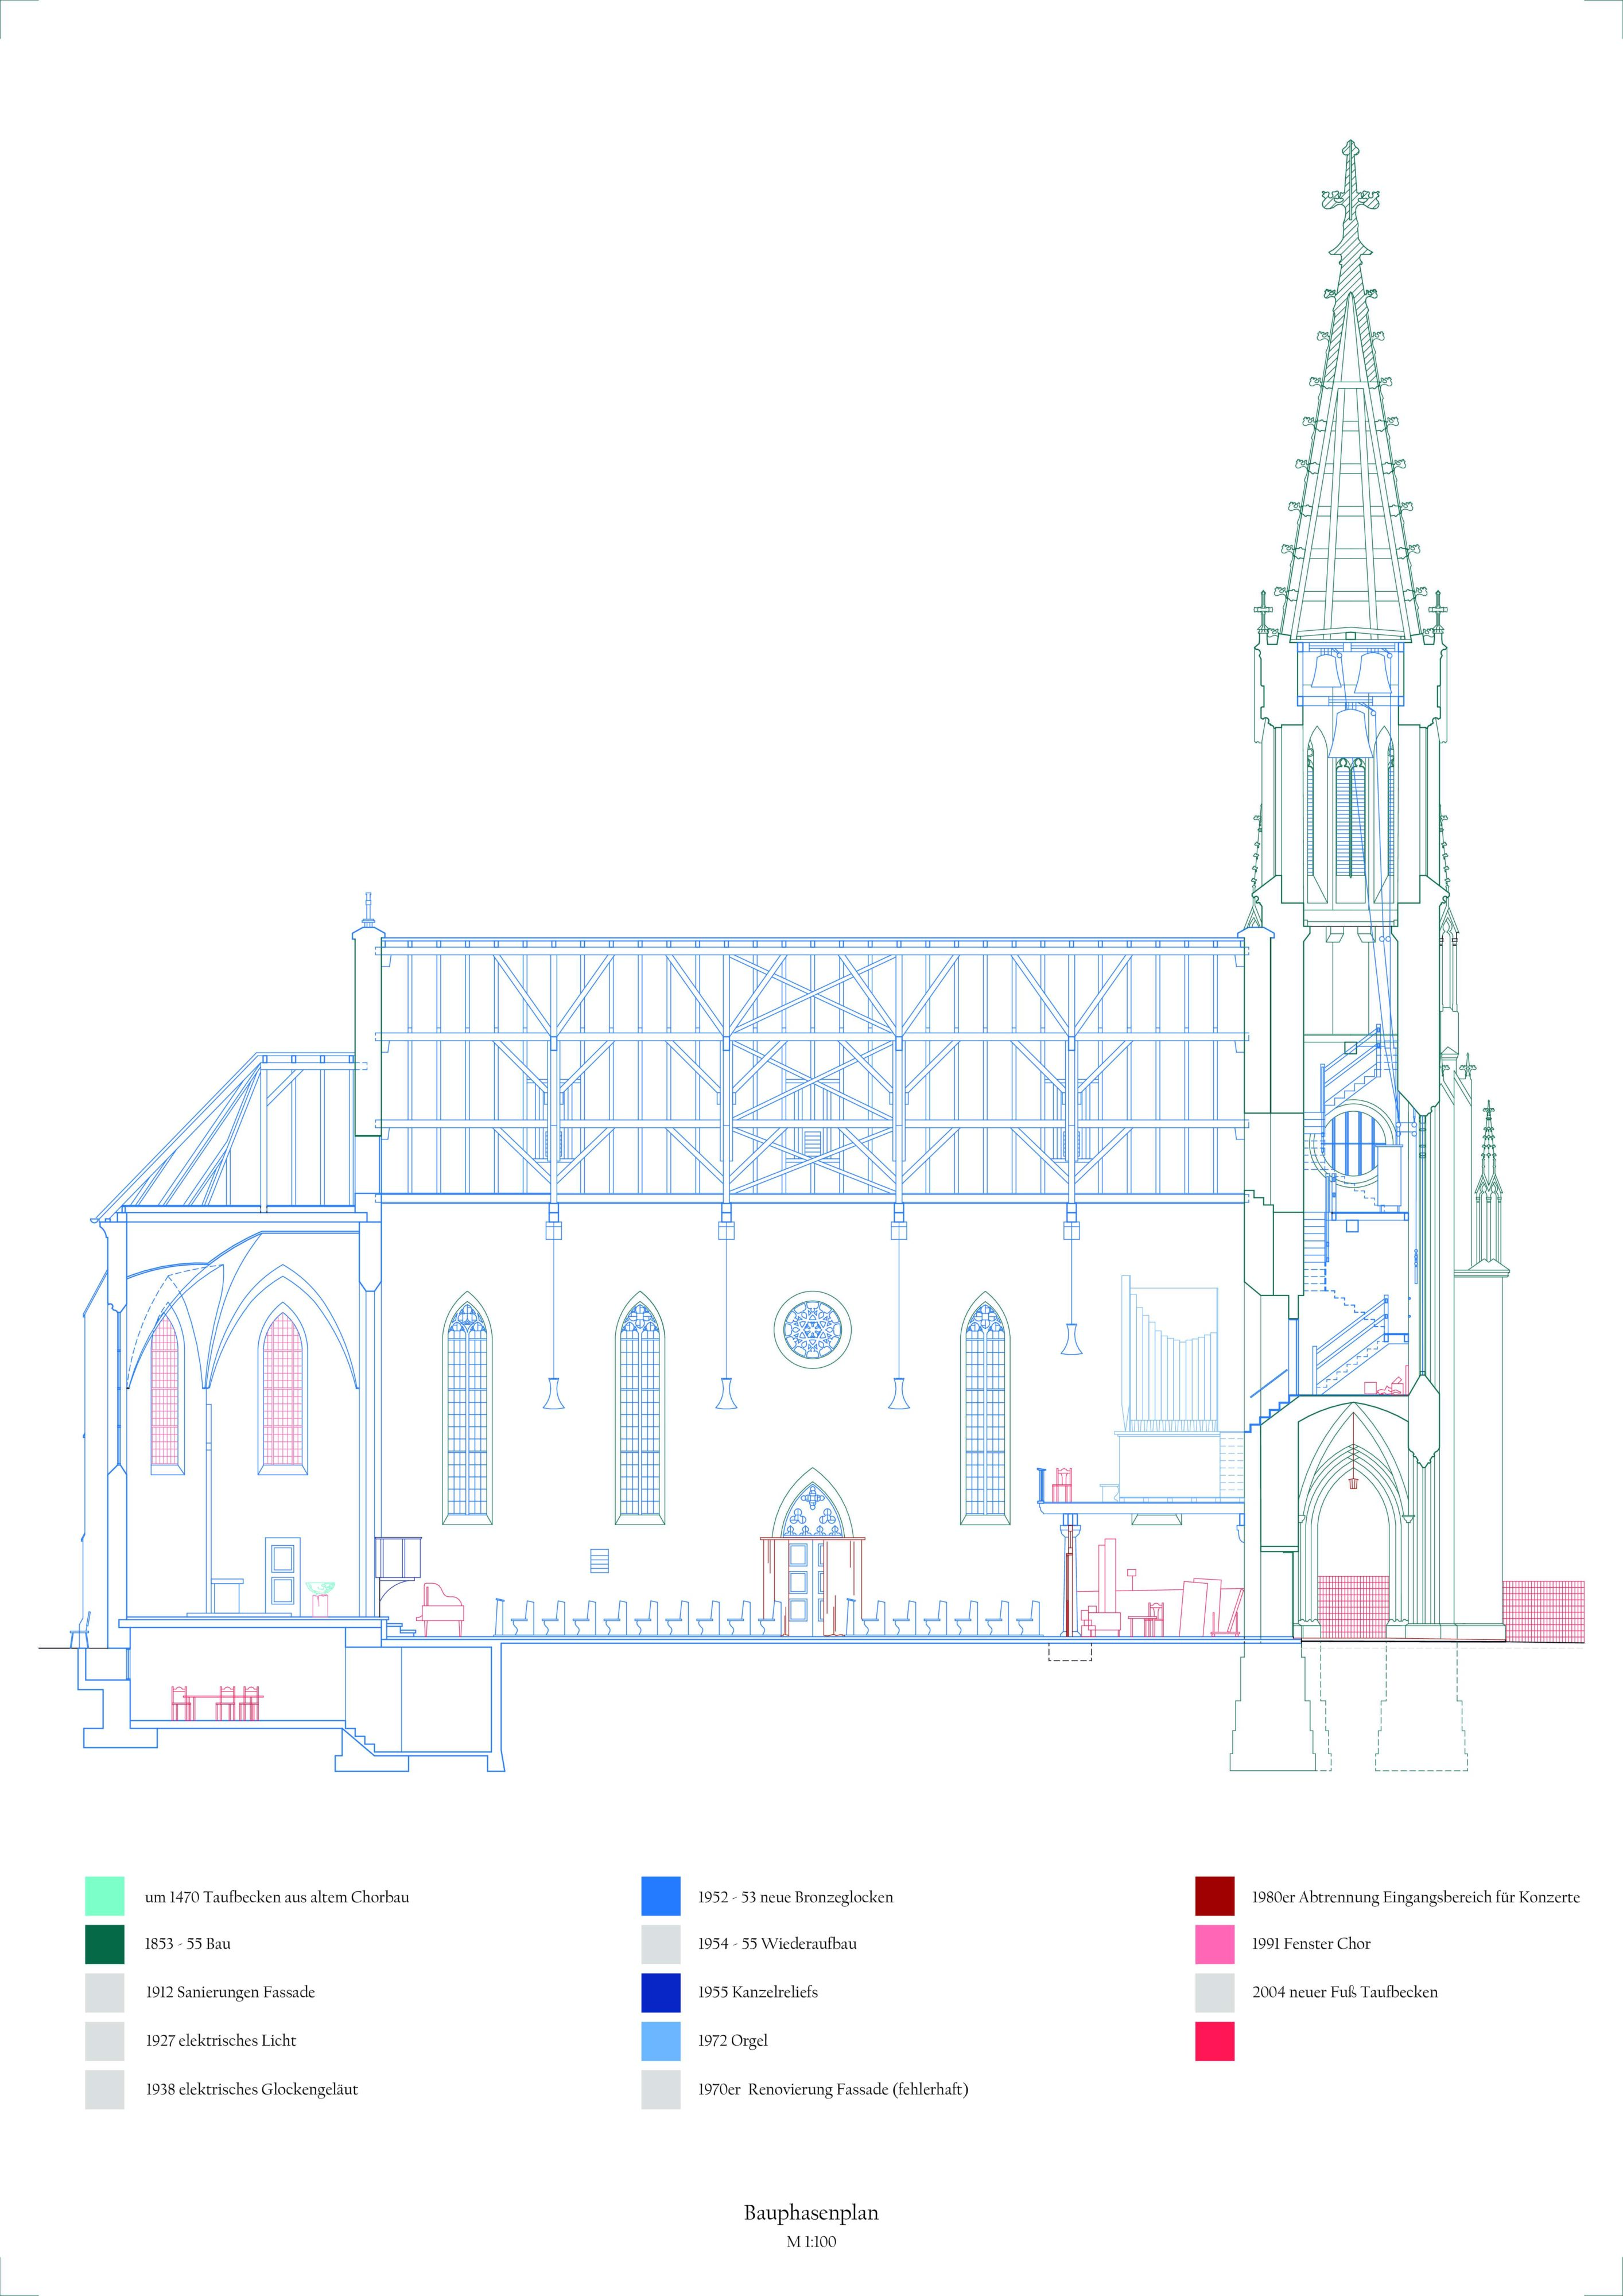Click the light blue '1972 Orgel' swatch
Viewport: 1623px width, 2296px height.
[661, 2041]
